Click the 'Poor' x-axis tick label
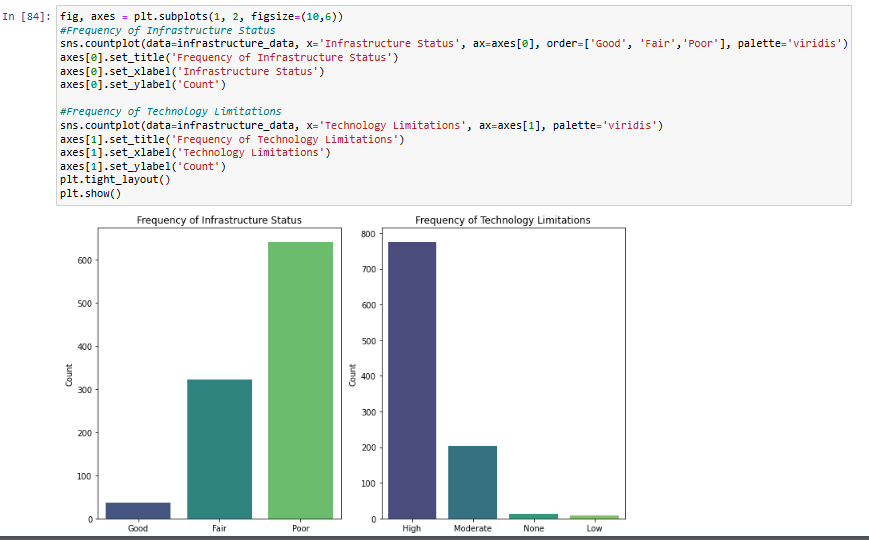 pyautogui.click(x=300, y=529)
